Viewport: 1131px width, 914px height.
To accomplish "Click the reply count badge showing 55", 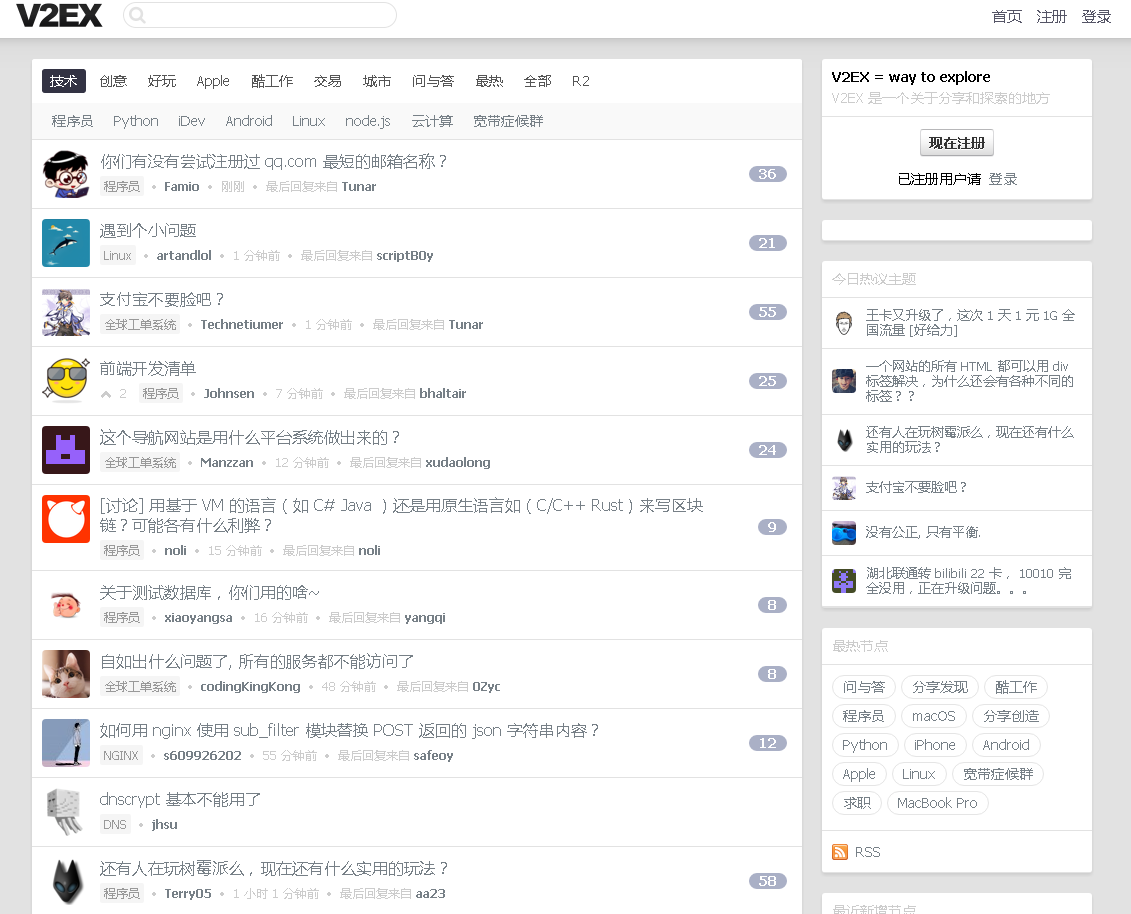I will coord(766,312).
